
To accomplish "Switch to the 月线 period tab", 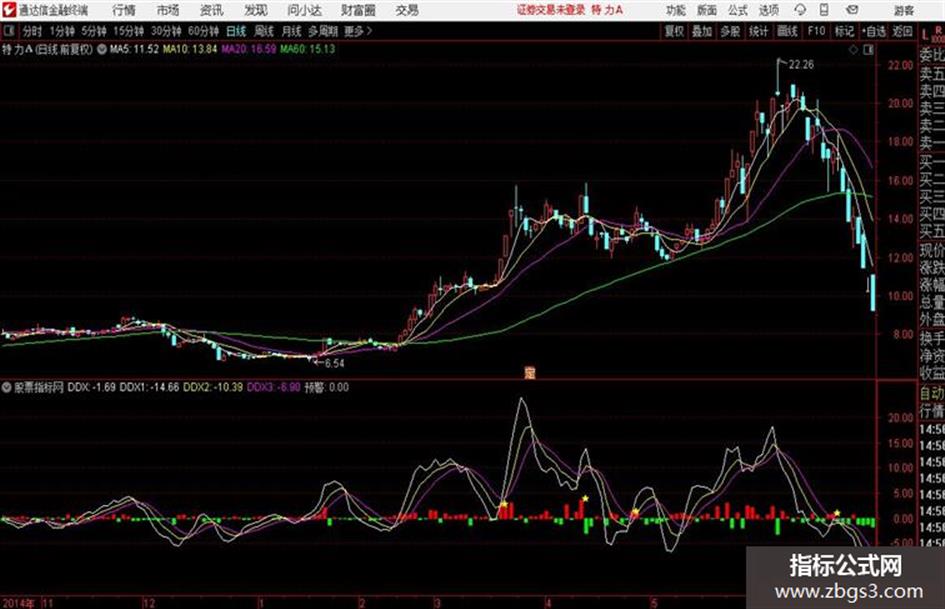I will (x=292, y=31).
